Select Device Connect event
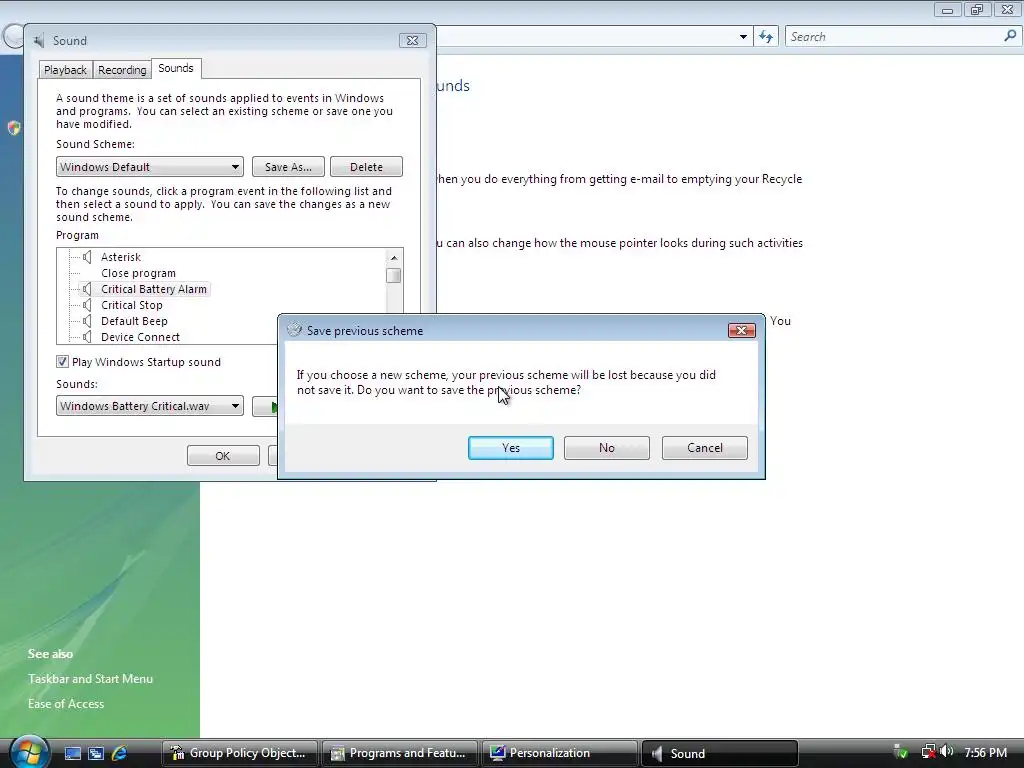Screen dimensions: 1024x768 pos(140,337)
